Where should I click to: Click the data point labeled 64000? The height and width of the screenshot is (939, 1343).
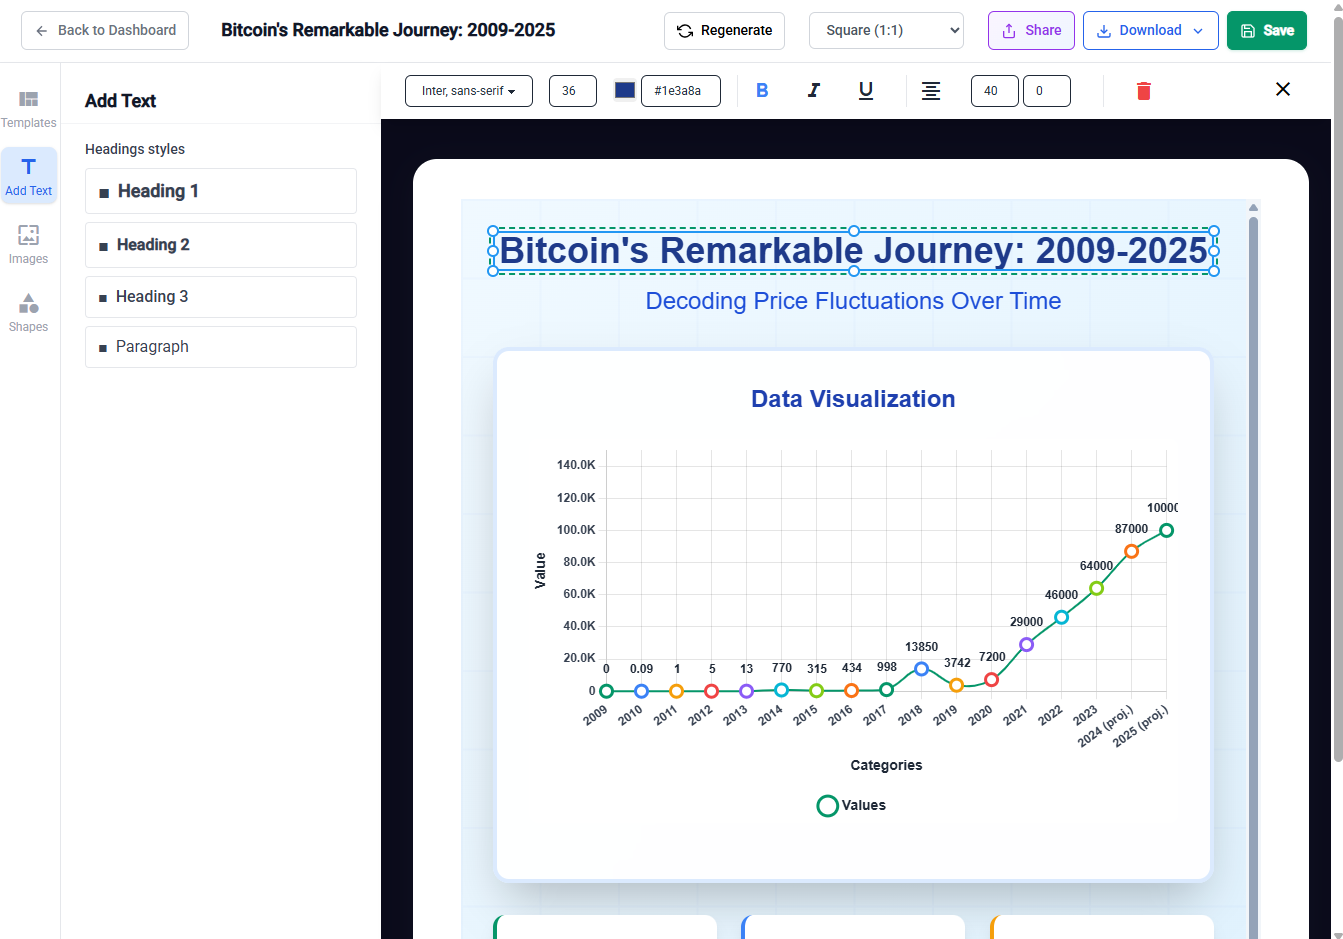click(1096, 588)
